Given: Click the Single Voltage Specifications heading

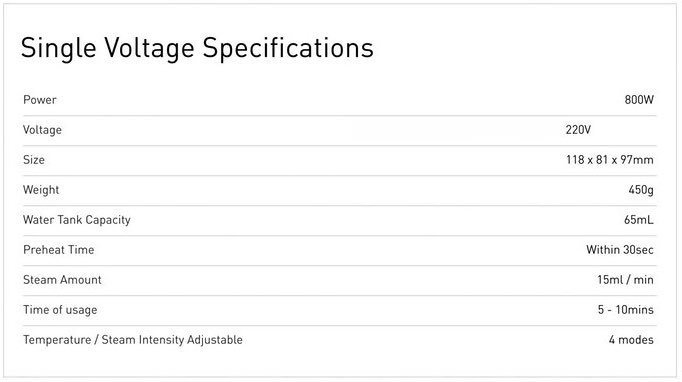Looking at the screenshot, I should 197,49.
